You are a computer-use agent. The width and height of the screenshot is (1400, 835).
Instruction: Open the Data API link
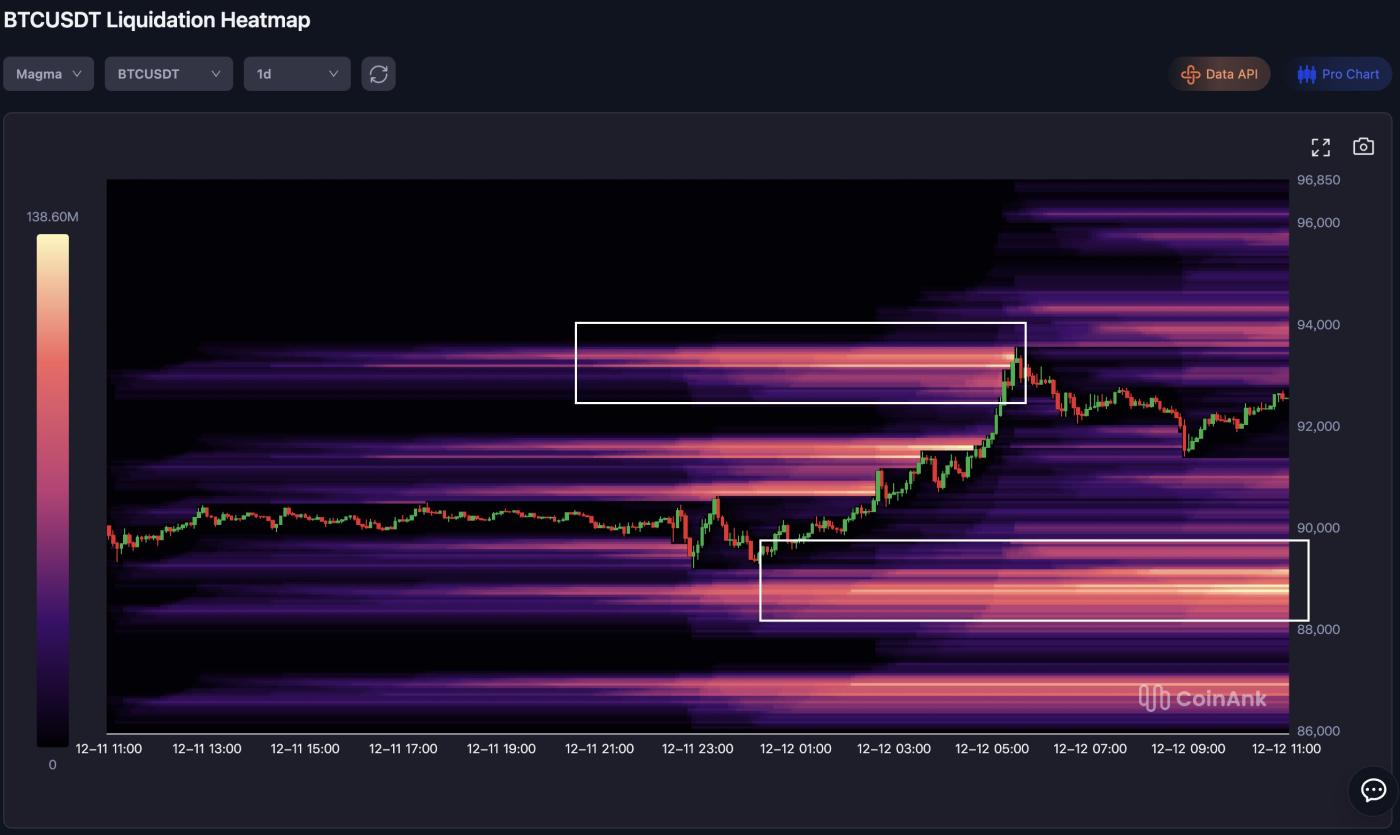click(x=1219, y=74)
